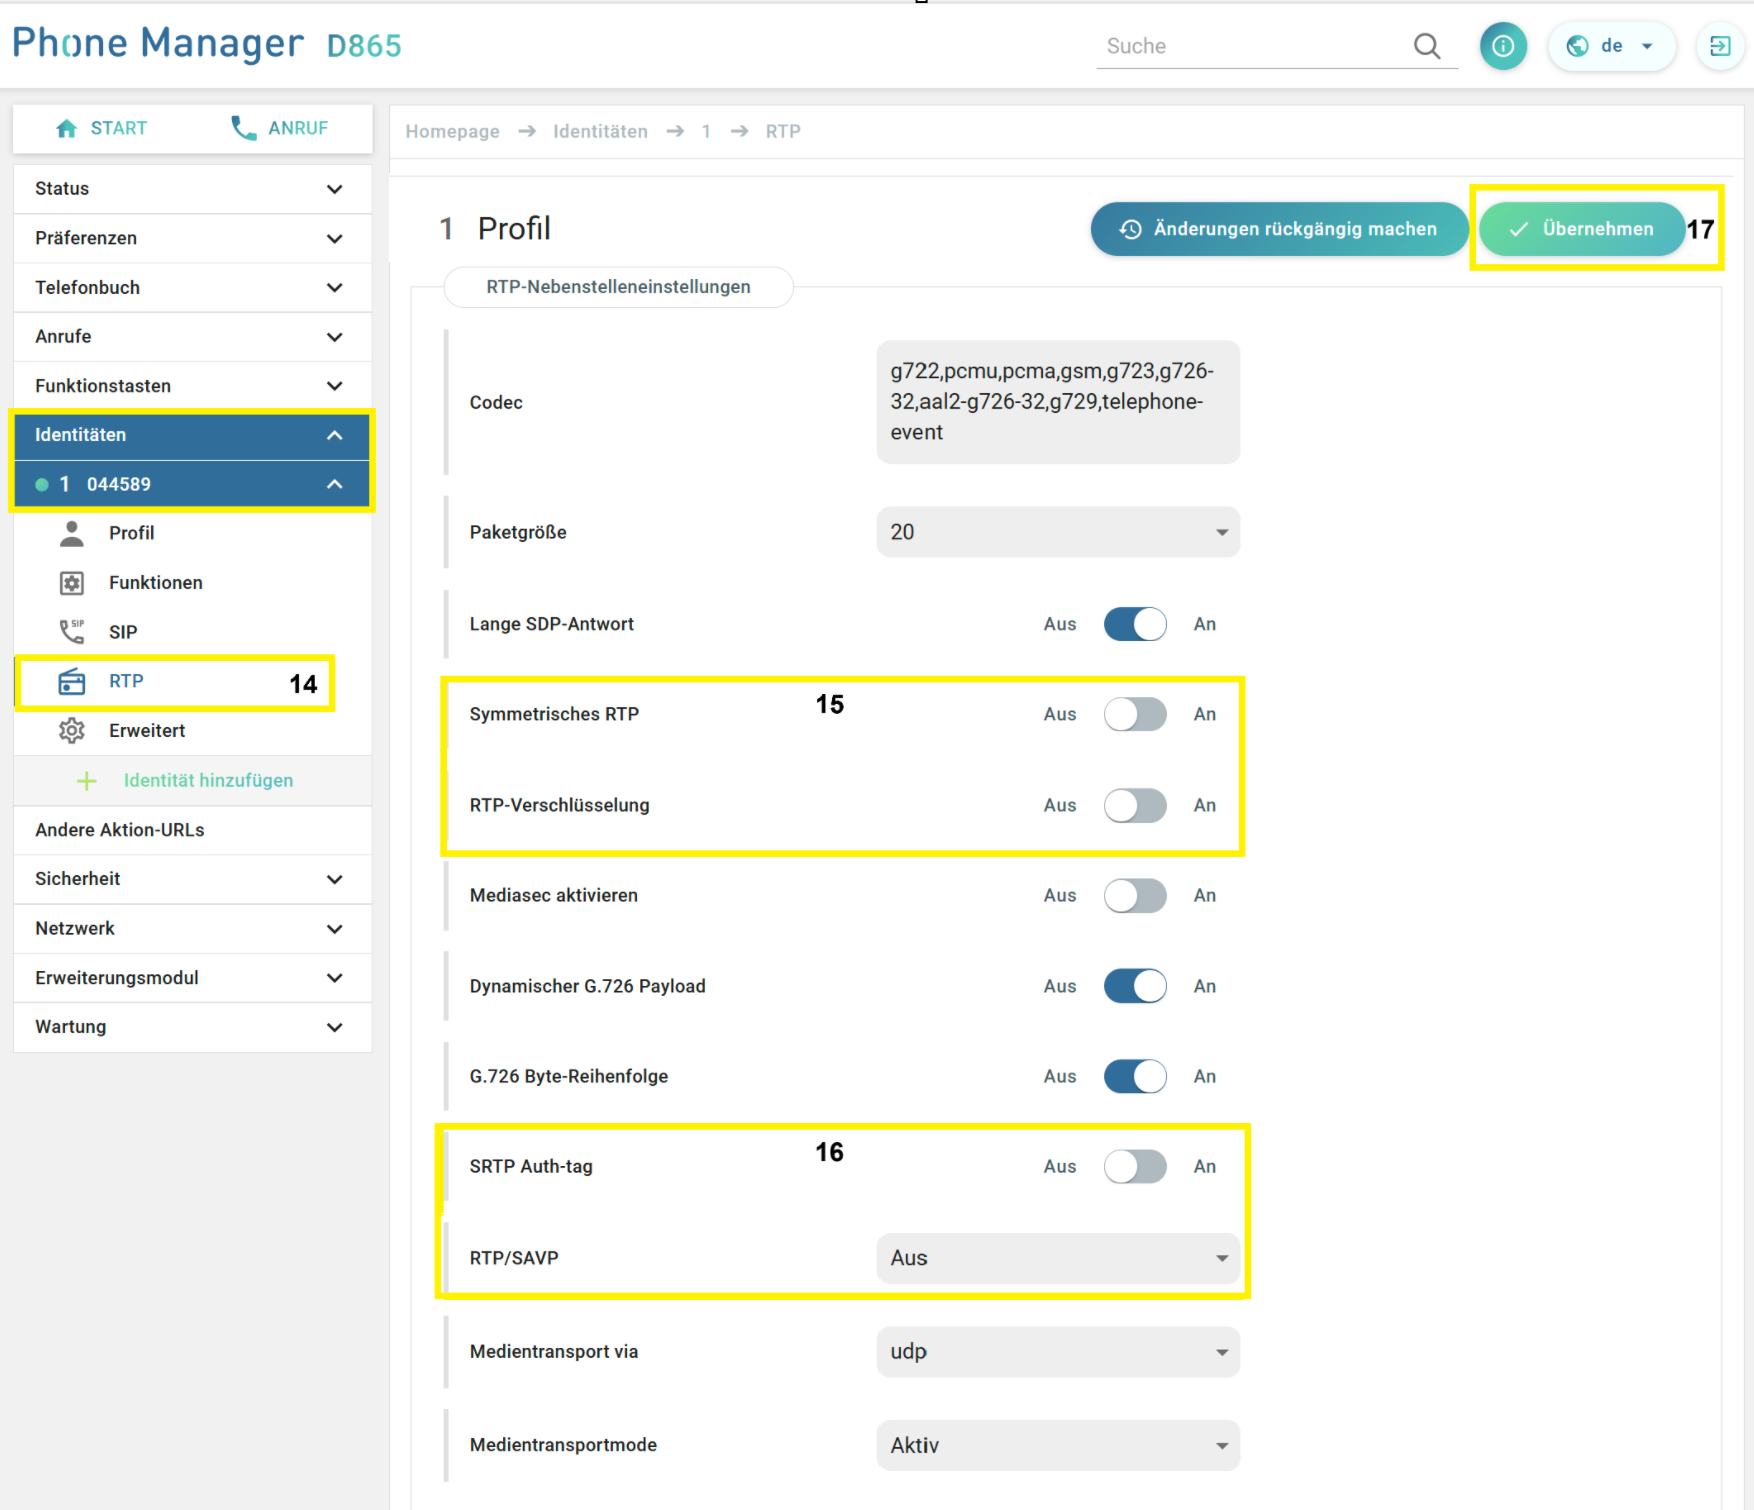Click the Codec label text
The width and height of the screenshot is (1754, 1510).
point(496,402)
